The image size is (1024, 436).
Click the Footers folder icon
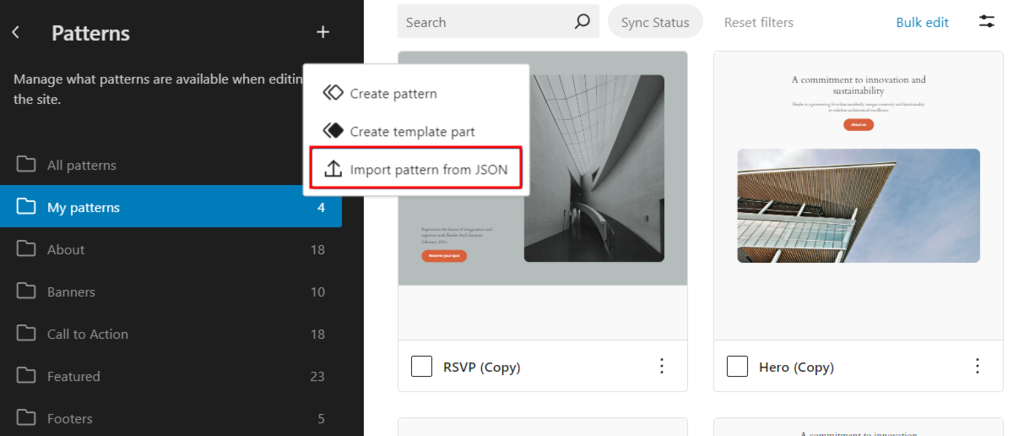click(26, 419)
